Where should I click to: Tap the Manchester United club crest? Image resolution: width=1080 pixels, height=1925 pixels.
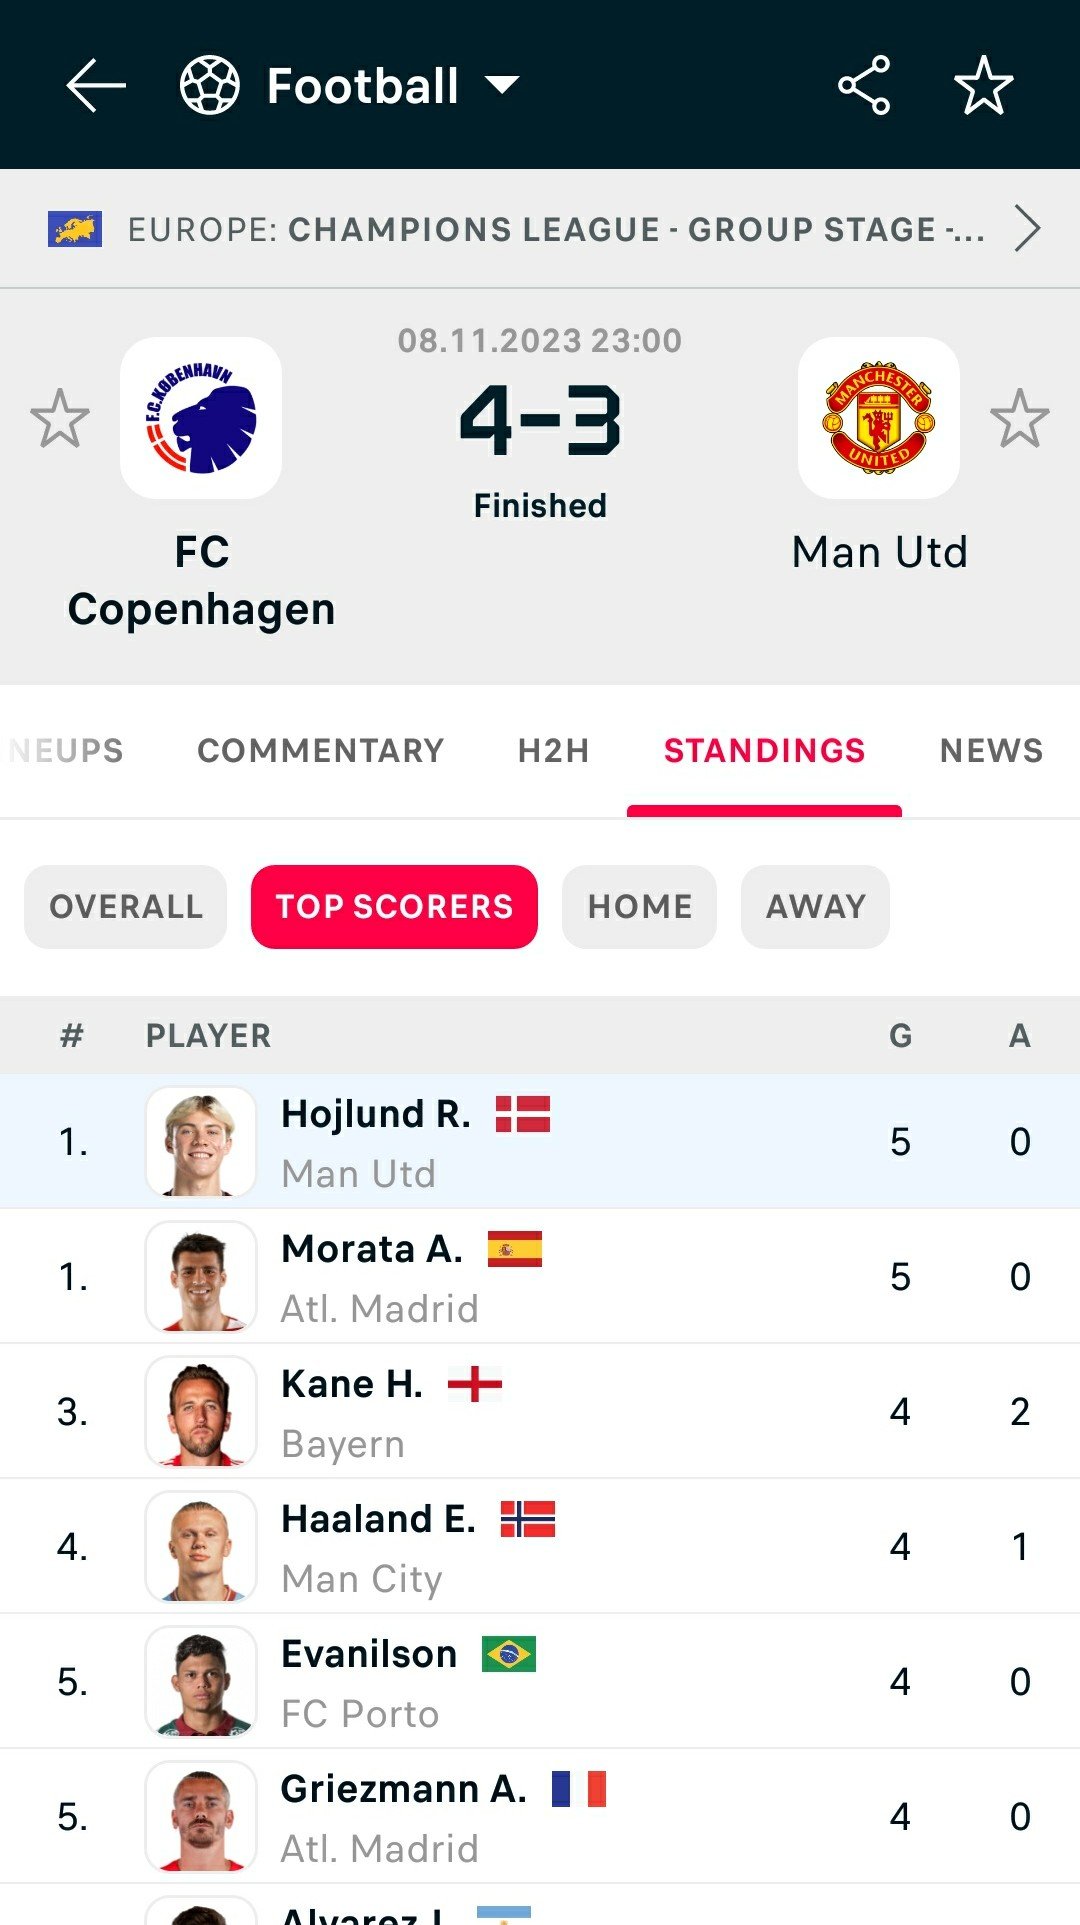[879, 418]
